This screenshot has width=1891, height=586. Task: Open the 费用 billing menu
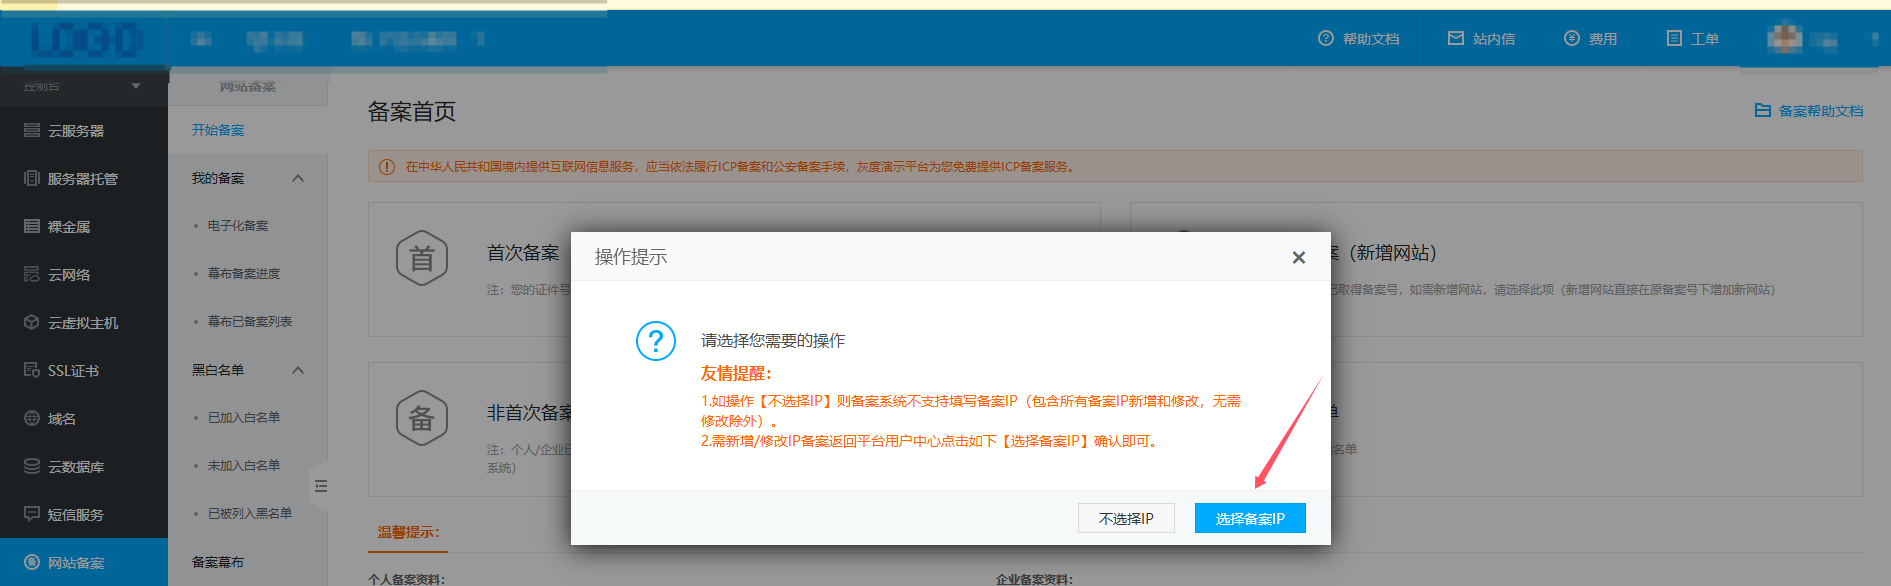click(1590, 39)
